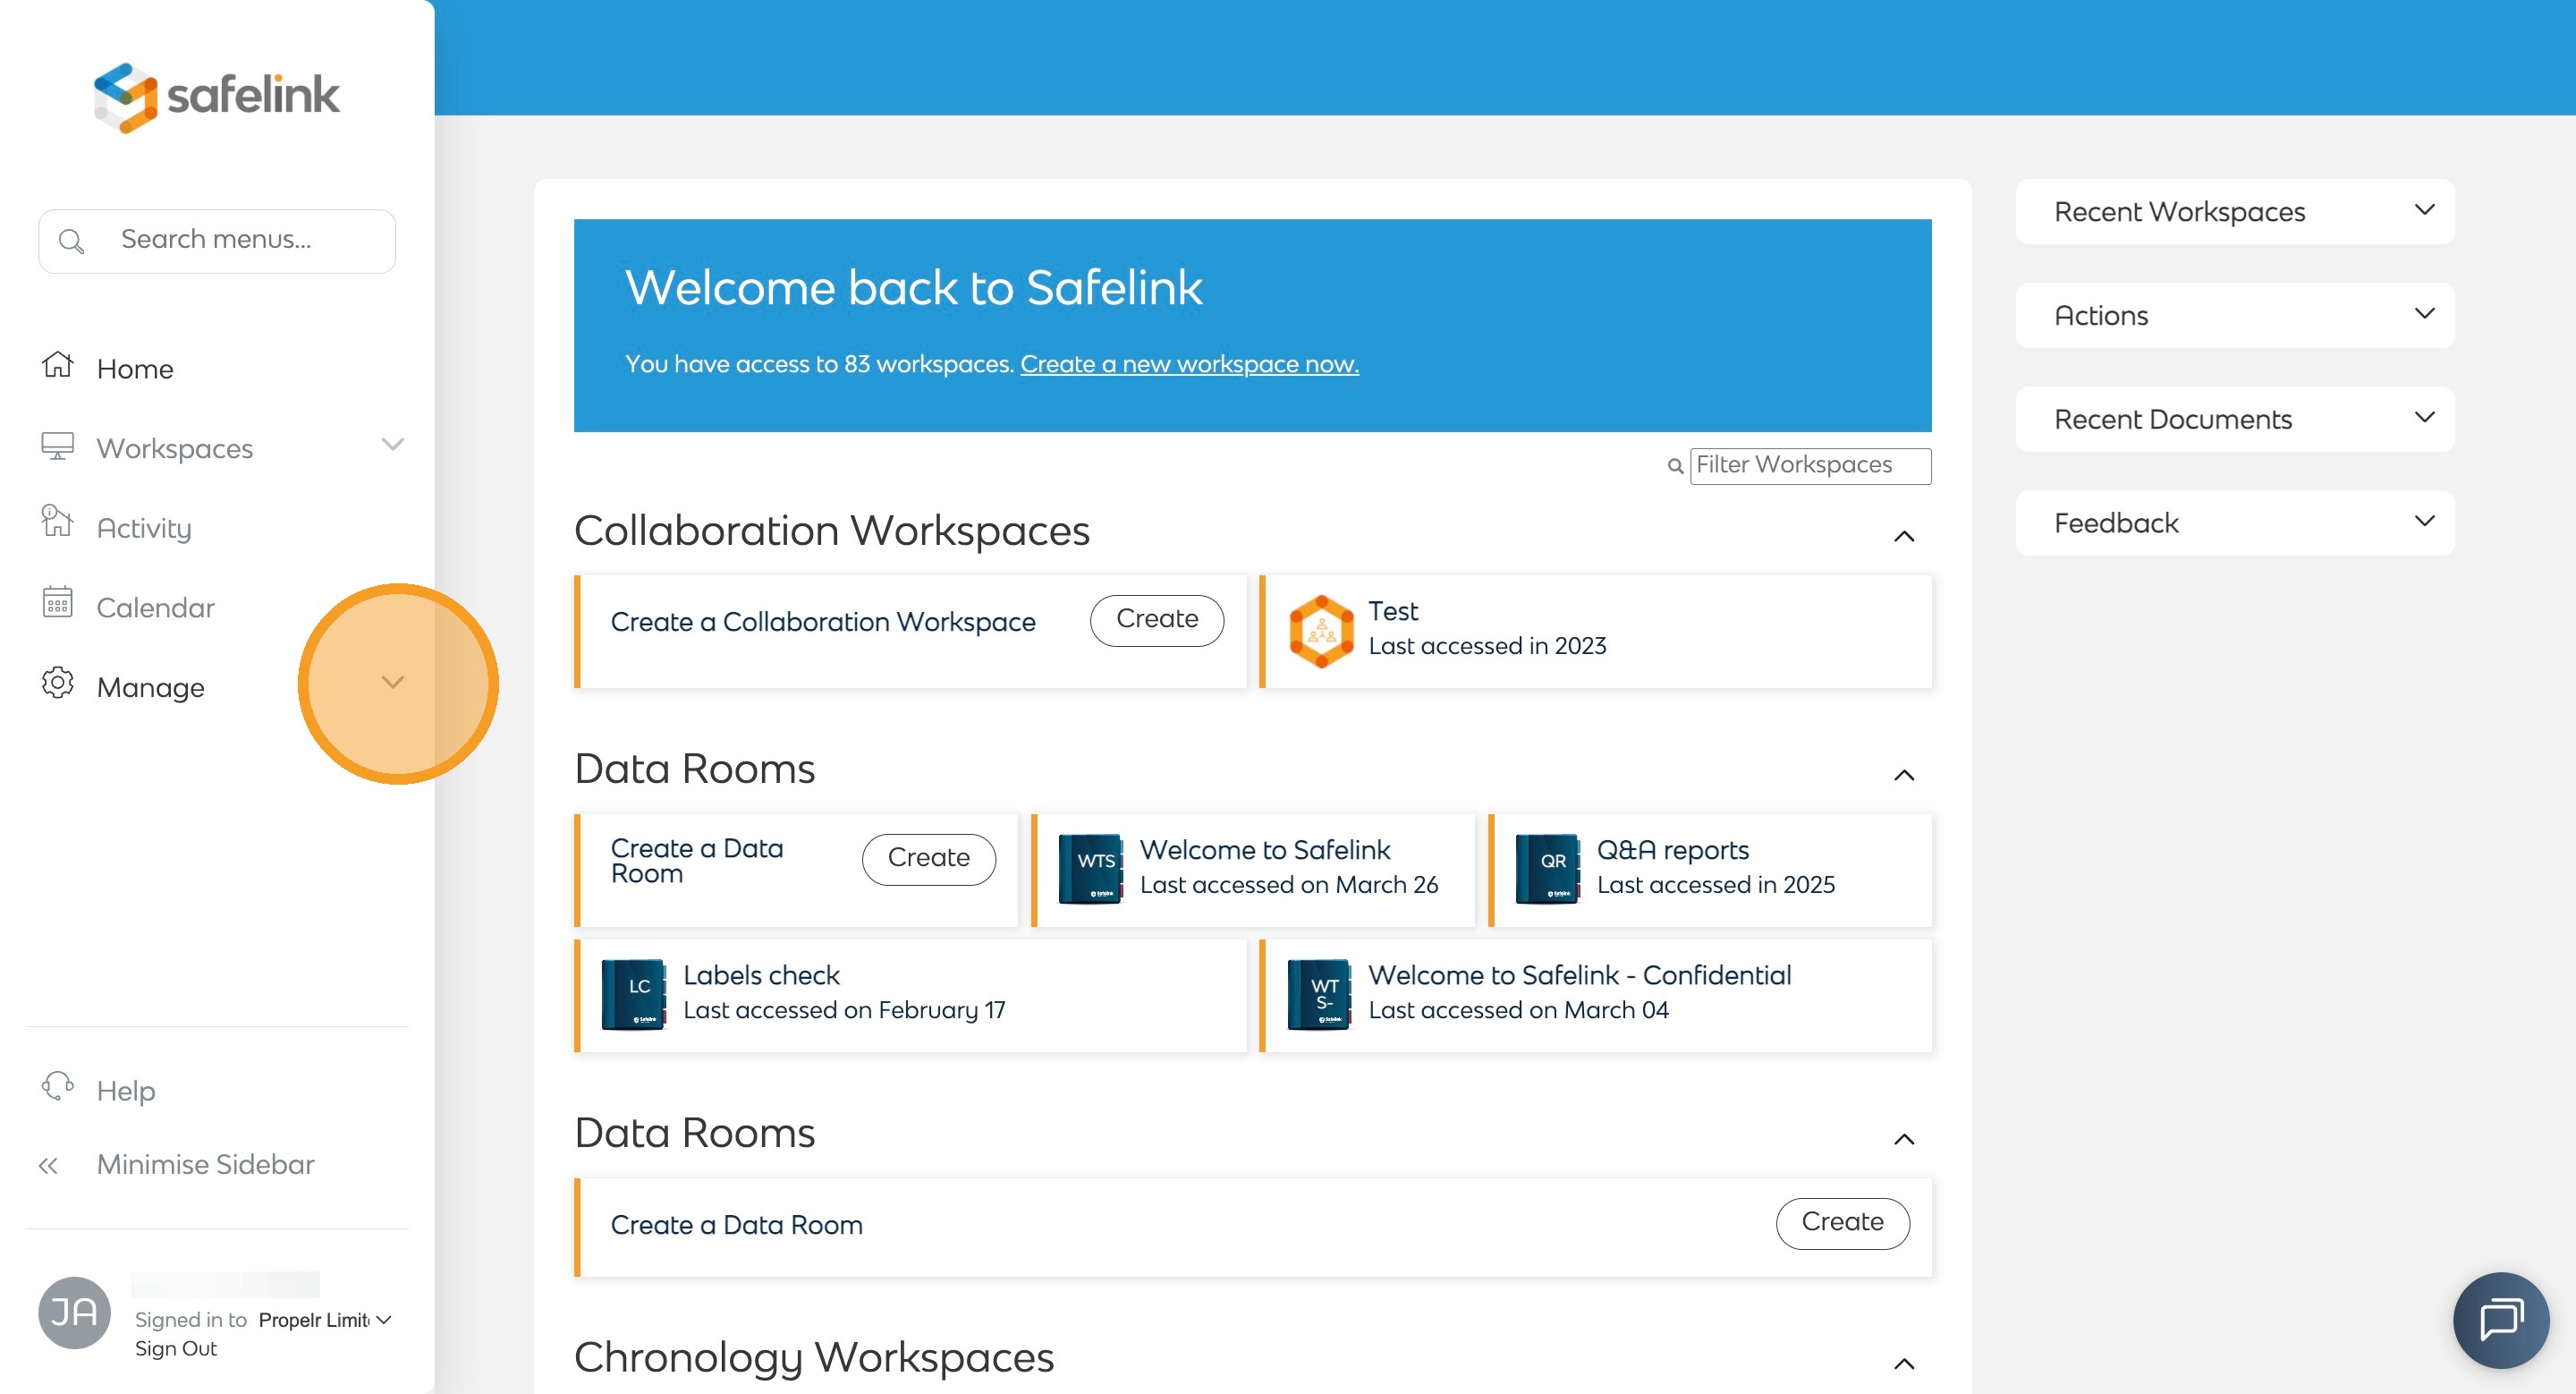Viewport: 2576px width, 1394px height.
Task: Open the LC Labels check book icon
Action: [632, 993]
